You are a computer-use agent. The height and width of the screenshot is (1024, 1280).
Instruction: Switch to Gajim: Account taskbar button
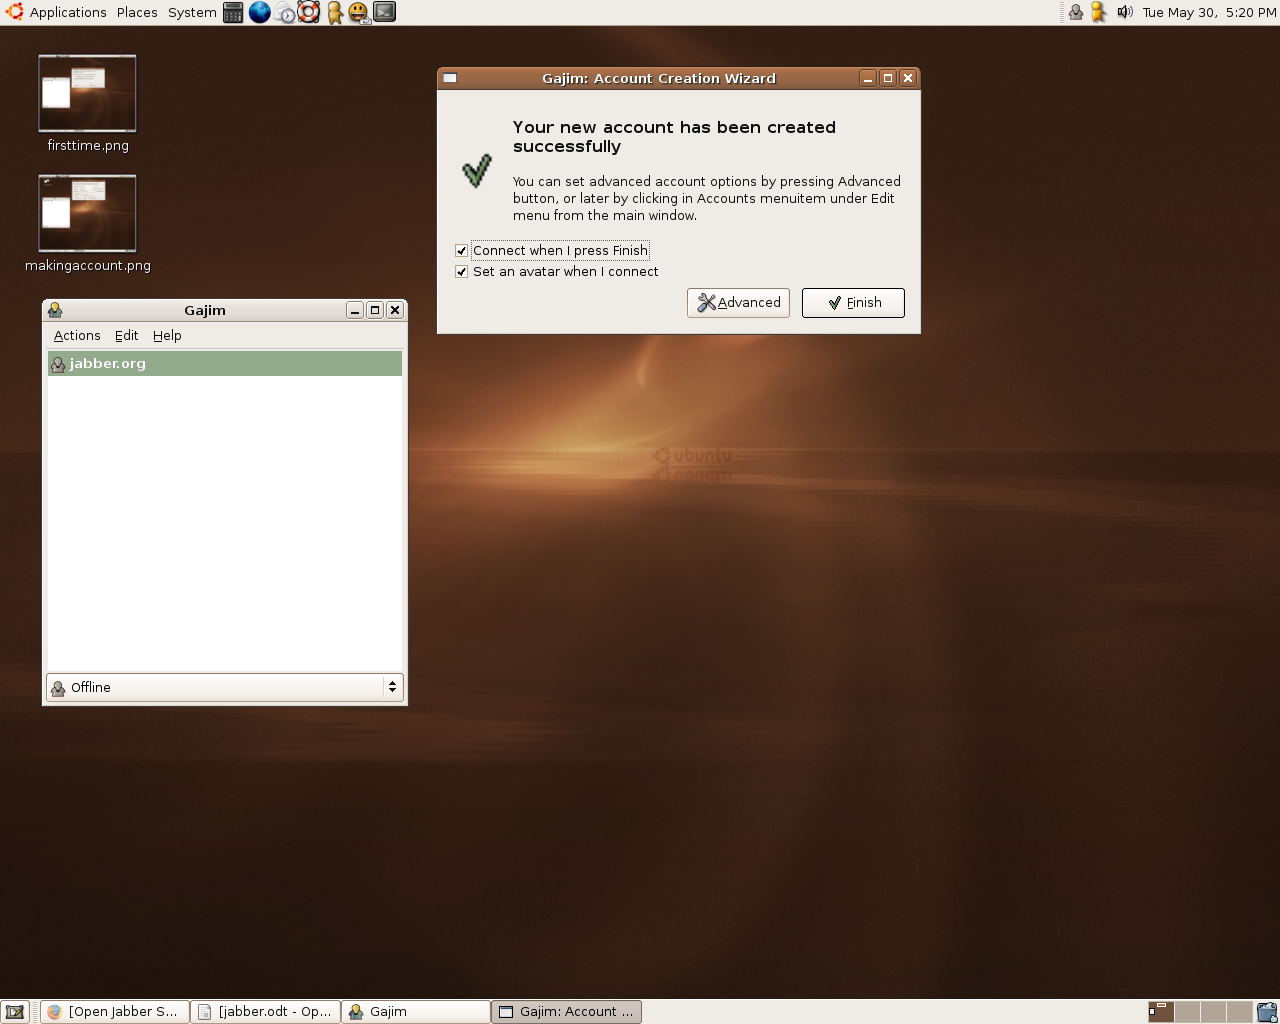pyautogui.click(x=566, y=1012)
